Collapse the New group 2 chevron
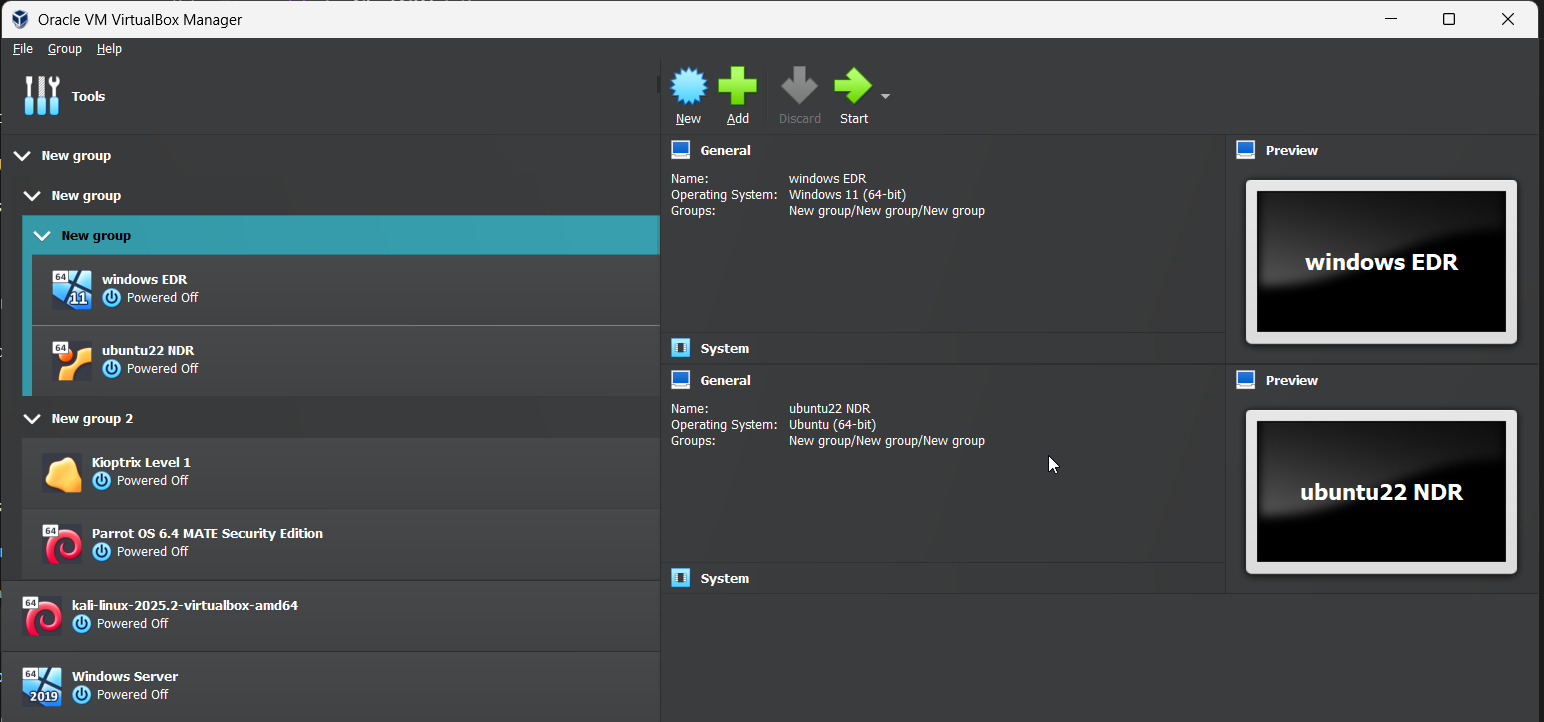This screenshot has width=1544, height=722. [x=32, y=419]
